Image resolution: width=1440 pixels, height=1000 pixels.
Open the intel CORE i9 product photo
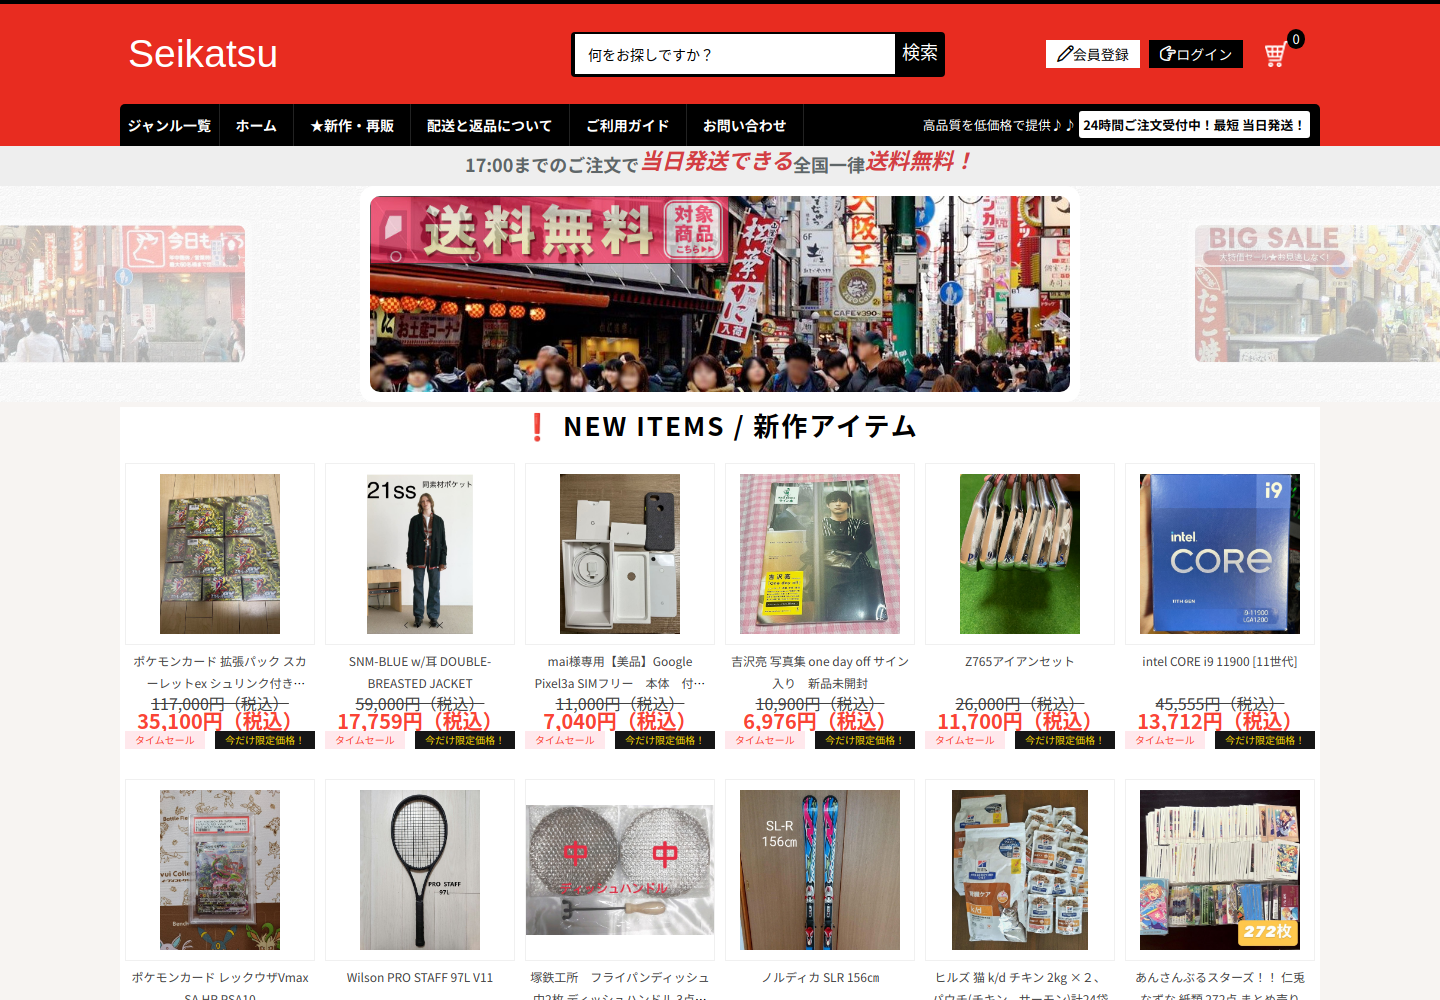[x=1220, y=554]
